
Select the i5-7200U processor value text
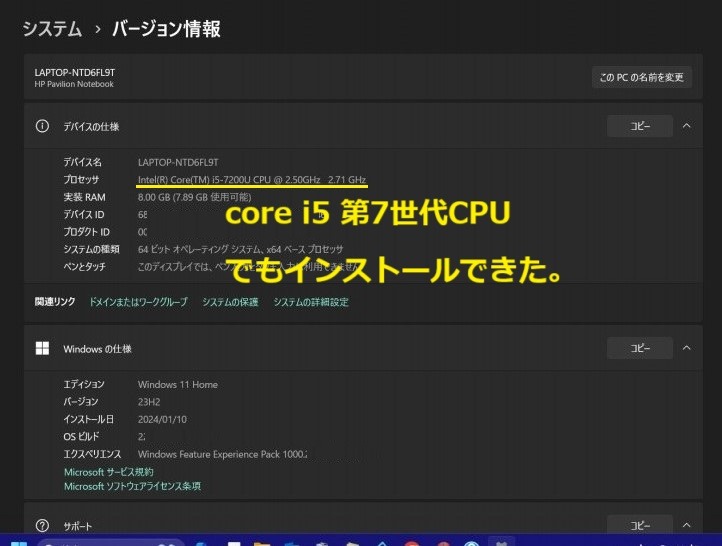[x=252, y=180]
